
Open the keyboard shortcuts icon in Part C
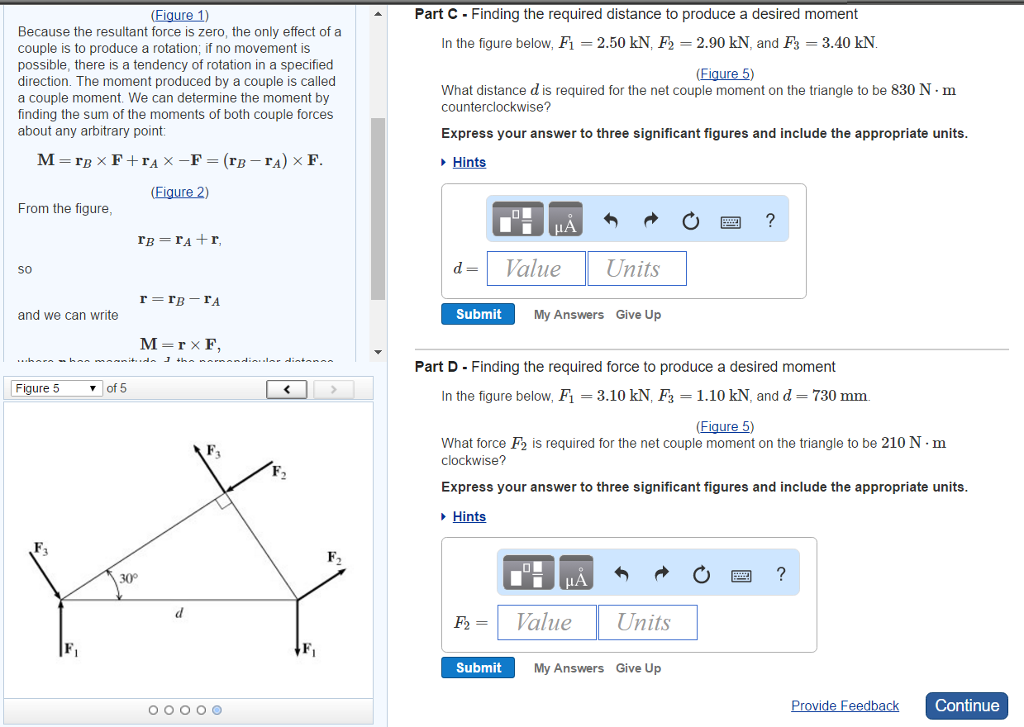(730, 221)
